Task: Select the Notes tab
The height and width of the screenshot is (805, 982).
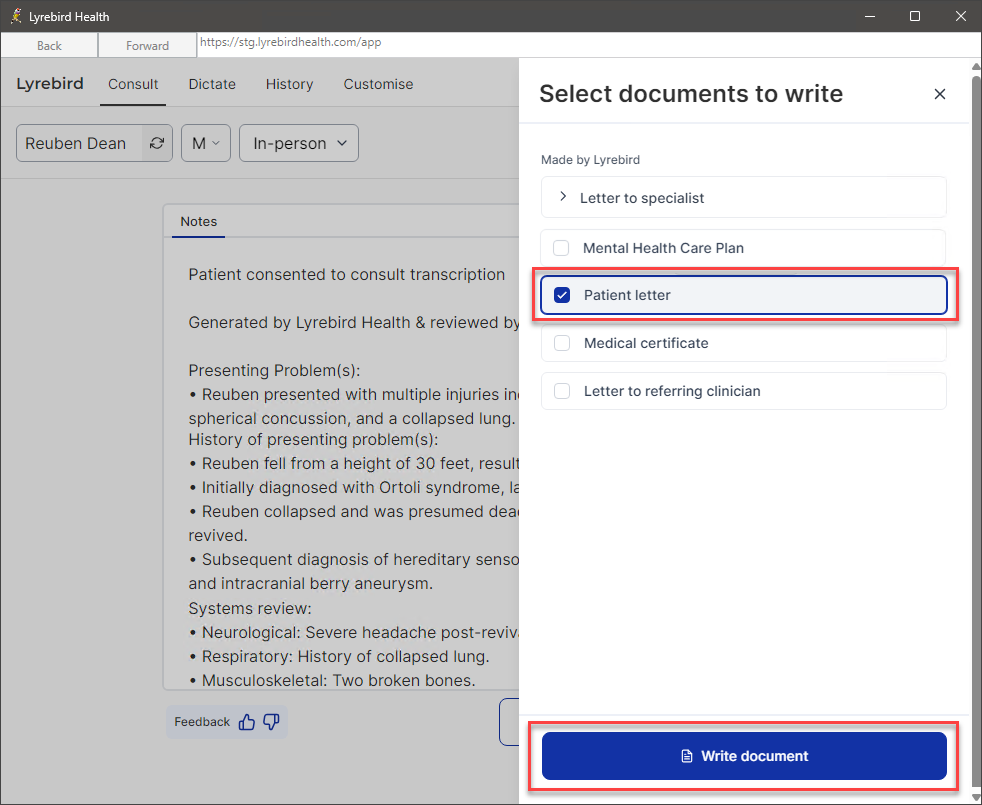Action: (199, 221)
